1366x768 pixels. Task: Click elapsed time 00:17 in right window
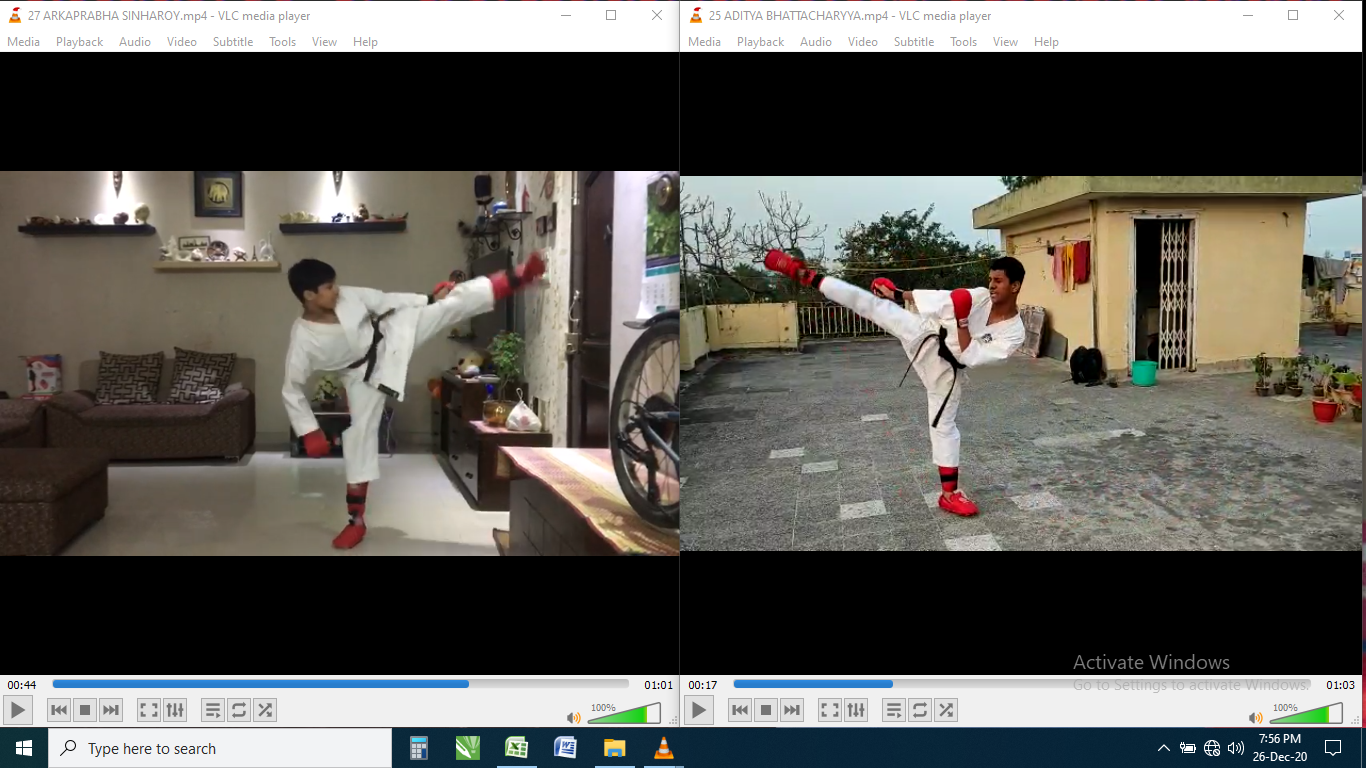pos(703,685)
